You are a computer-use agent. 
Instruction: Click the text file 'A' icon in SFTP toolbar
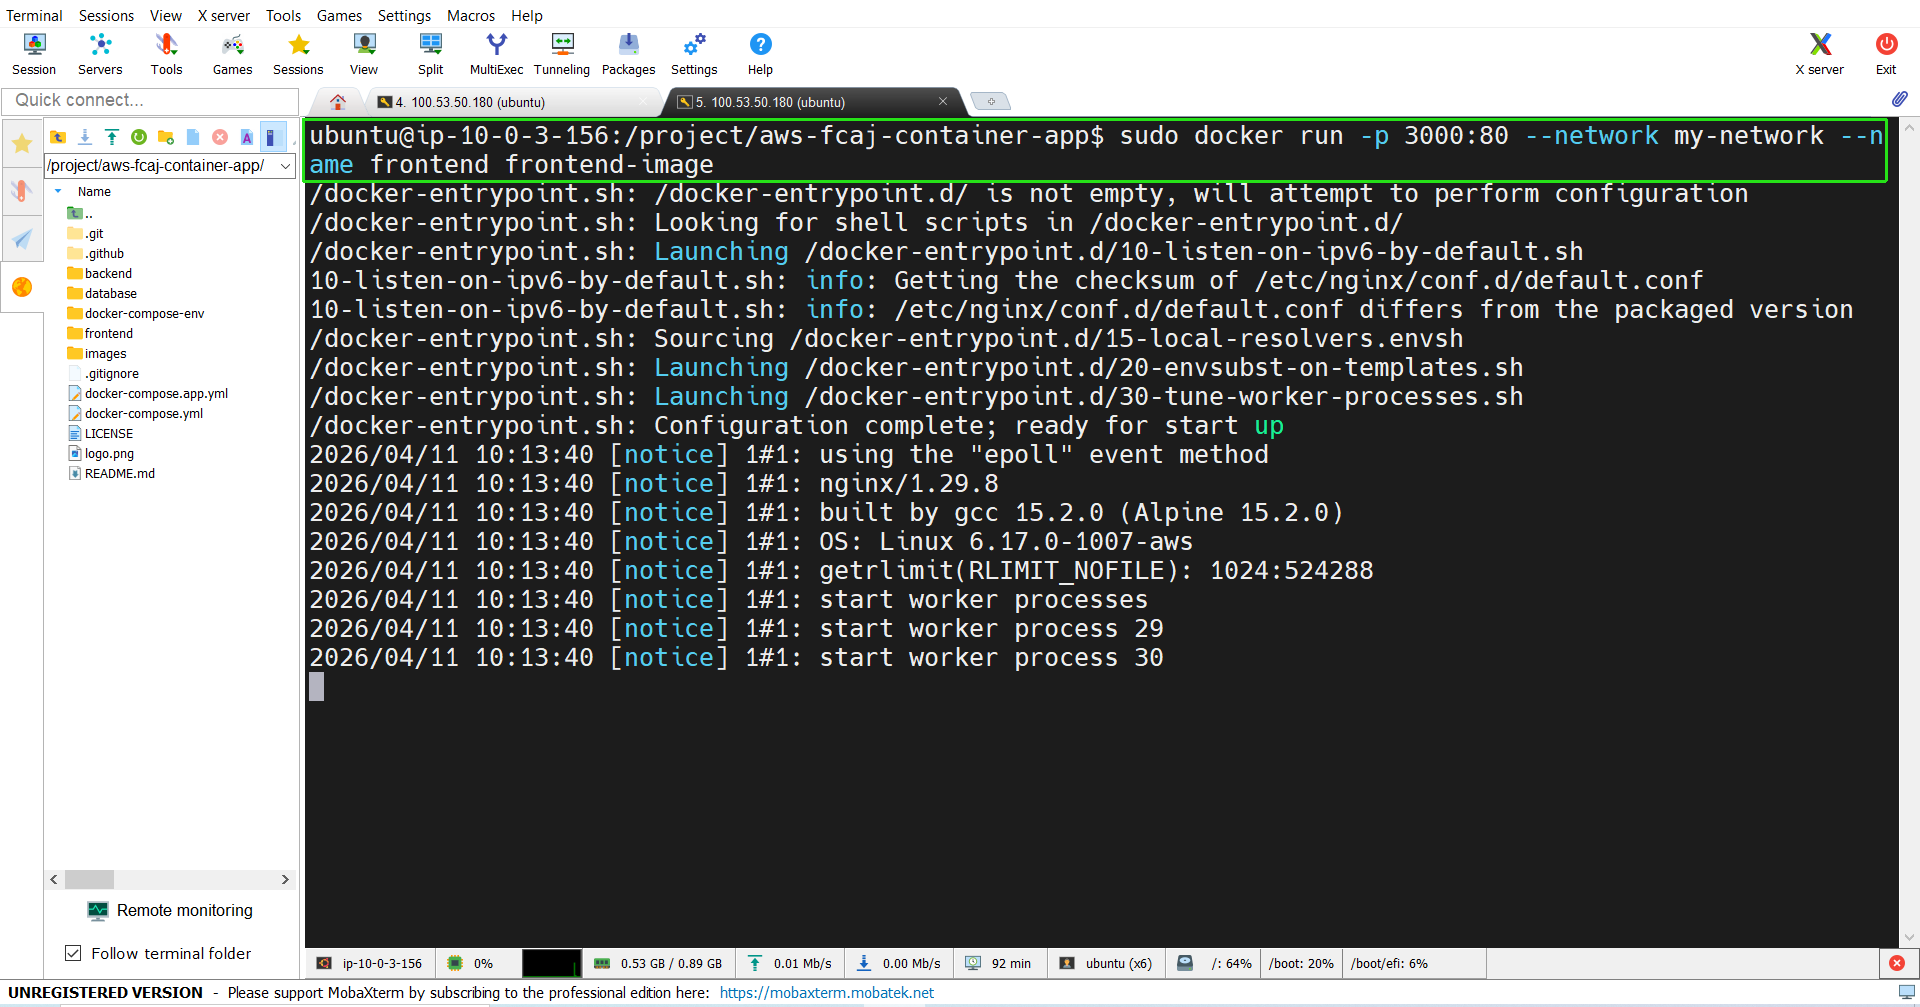coord(246,137)
